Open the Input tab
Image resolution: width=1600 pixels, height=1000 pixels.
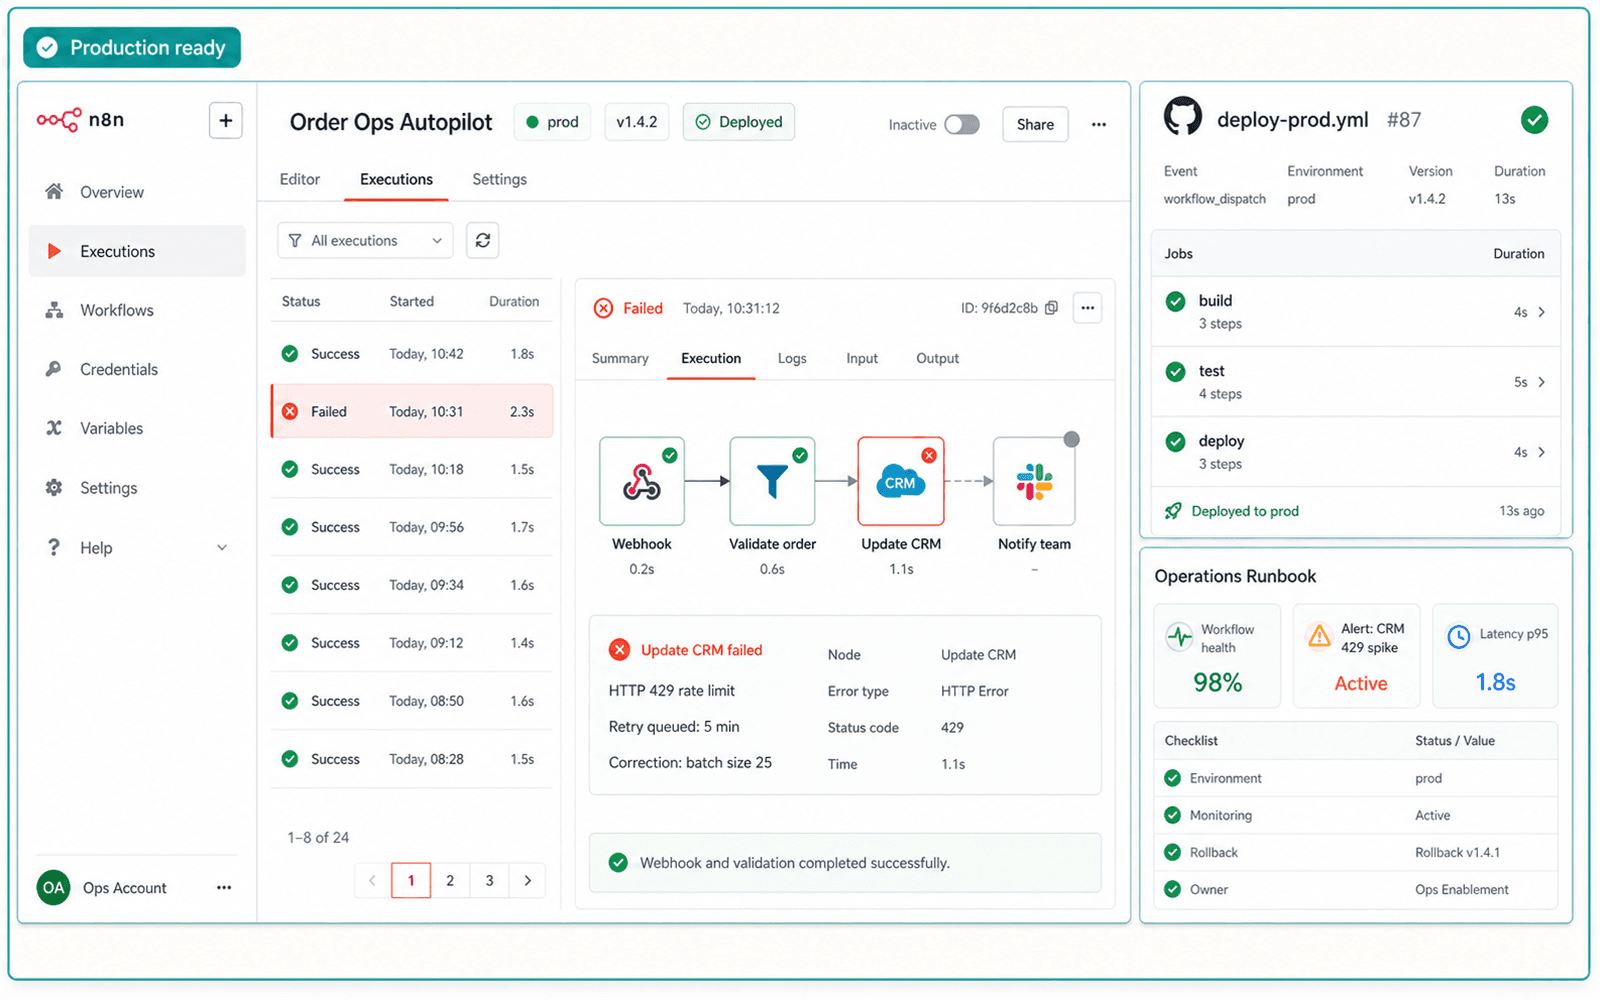(x=862, y=358)
